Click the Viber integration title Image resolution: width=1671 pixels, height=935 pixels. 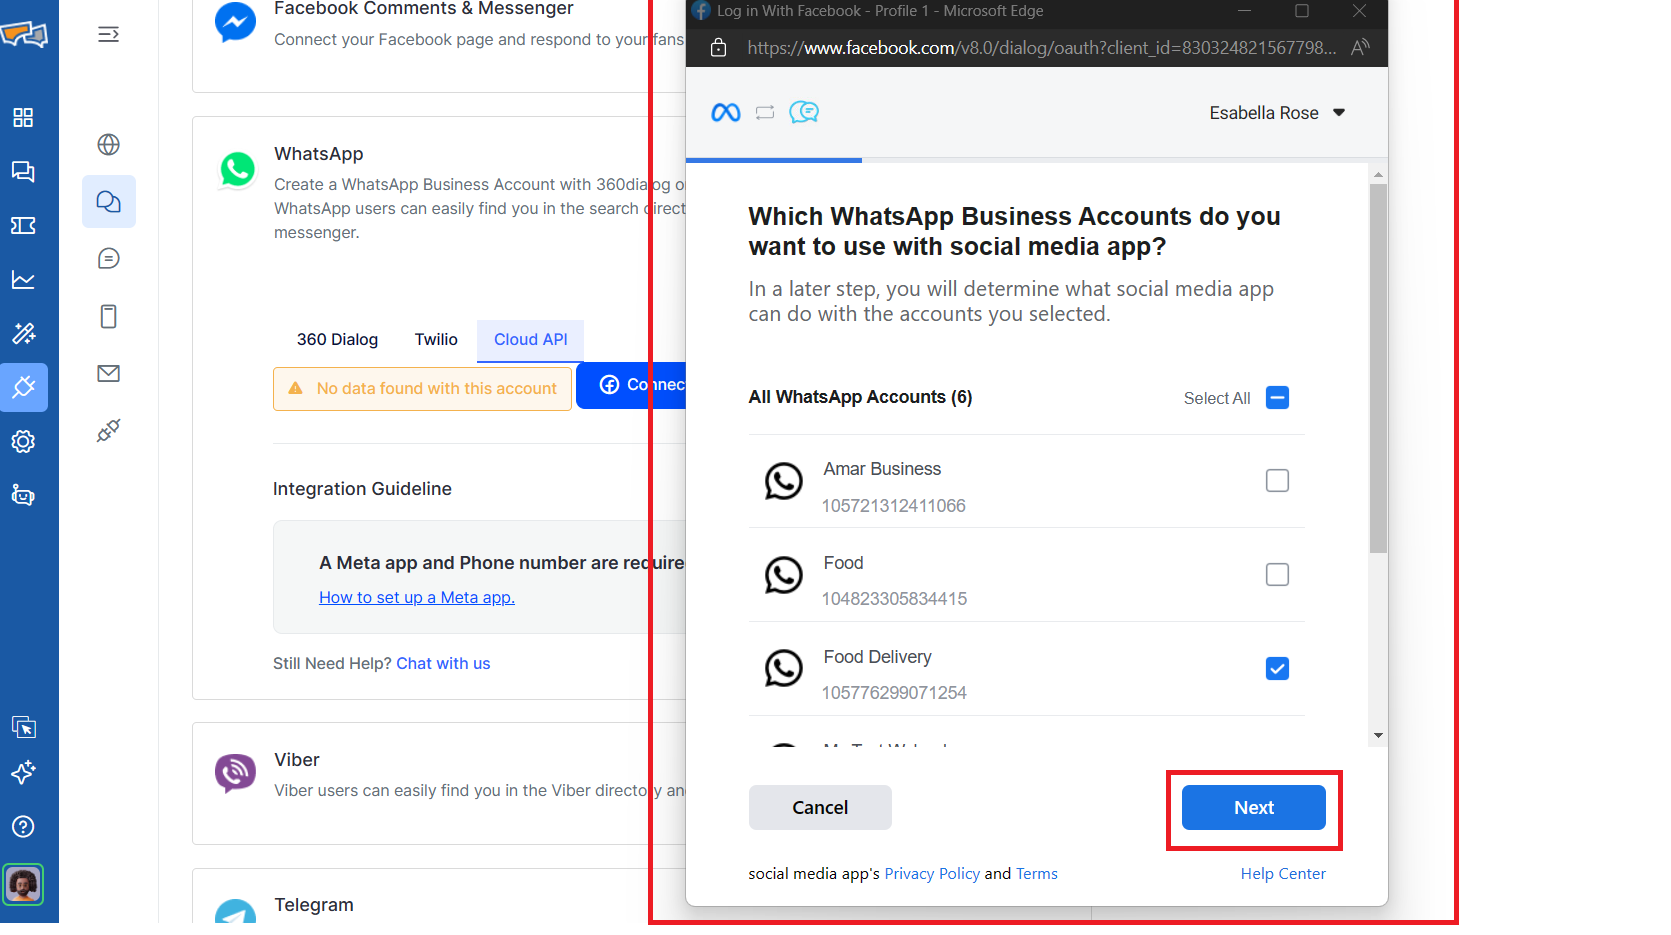(x=297, y=760)
